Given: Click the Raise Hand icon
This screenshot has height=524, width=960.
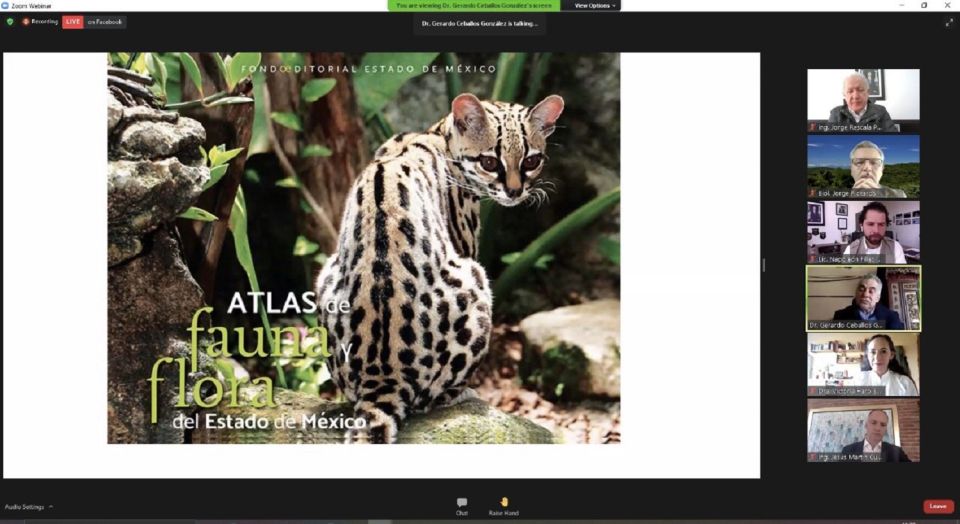Looking at the screenshot, I should pos(503,502).
